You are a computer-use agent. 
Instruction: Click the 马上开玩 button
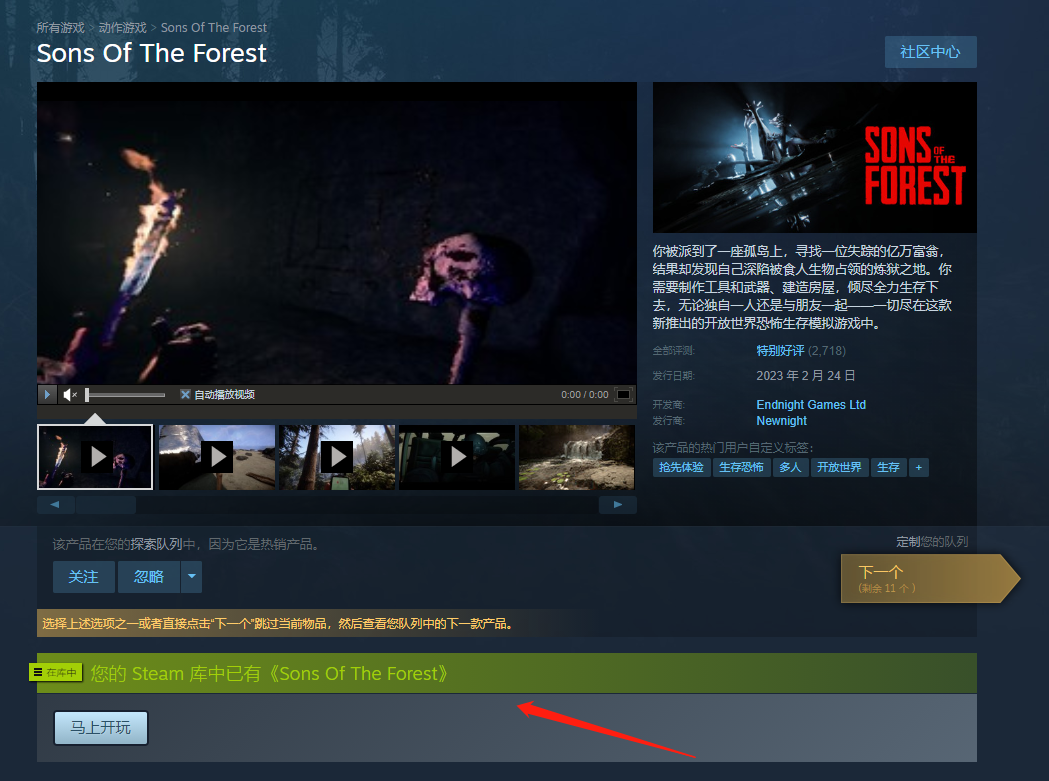101,727
